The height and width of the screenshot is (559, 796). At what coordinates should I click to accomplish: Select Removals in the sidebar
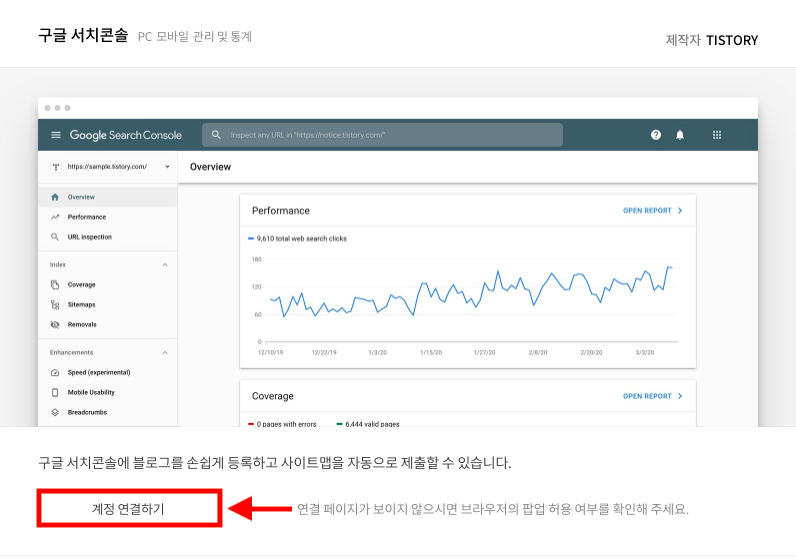(x=108, y=324)
